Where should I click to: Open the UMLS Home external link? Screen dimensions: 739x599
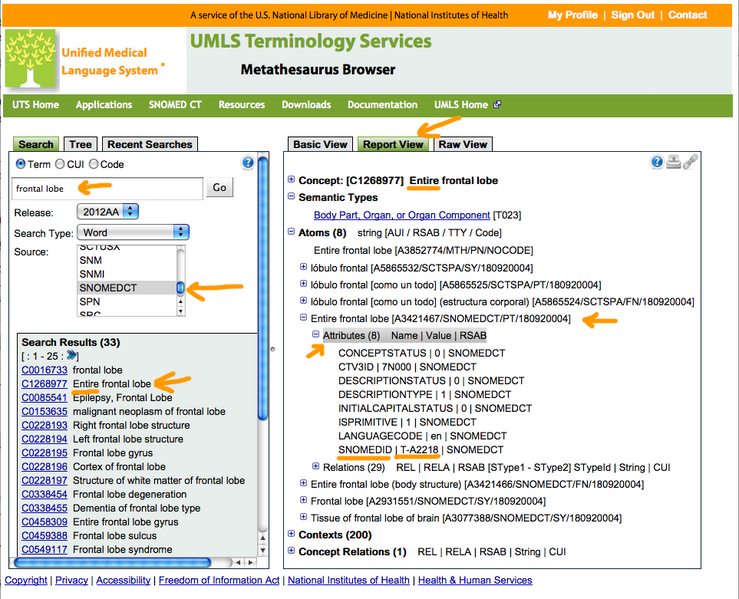[x=467, y=105]
